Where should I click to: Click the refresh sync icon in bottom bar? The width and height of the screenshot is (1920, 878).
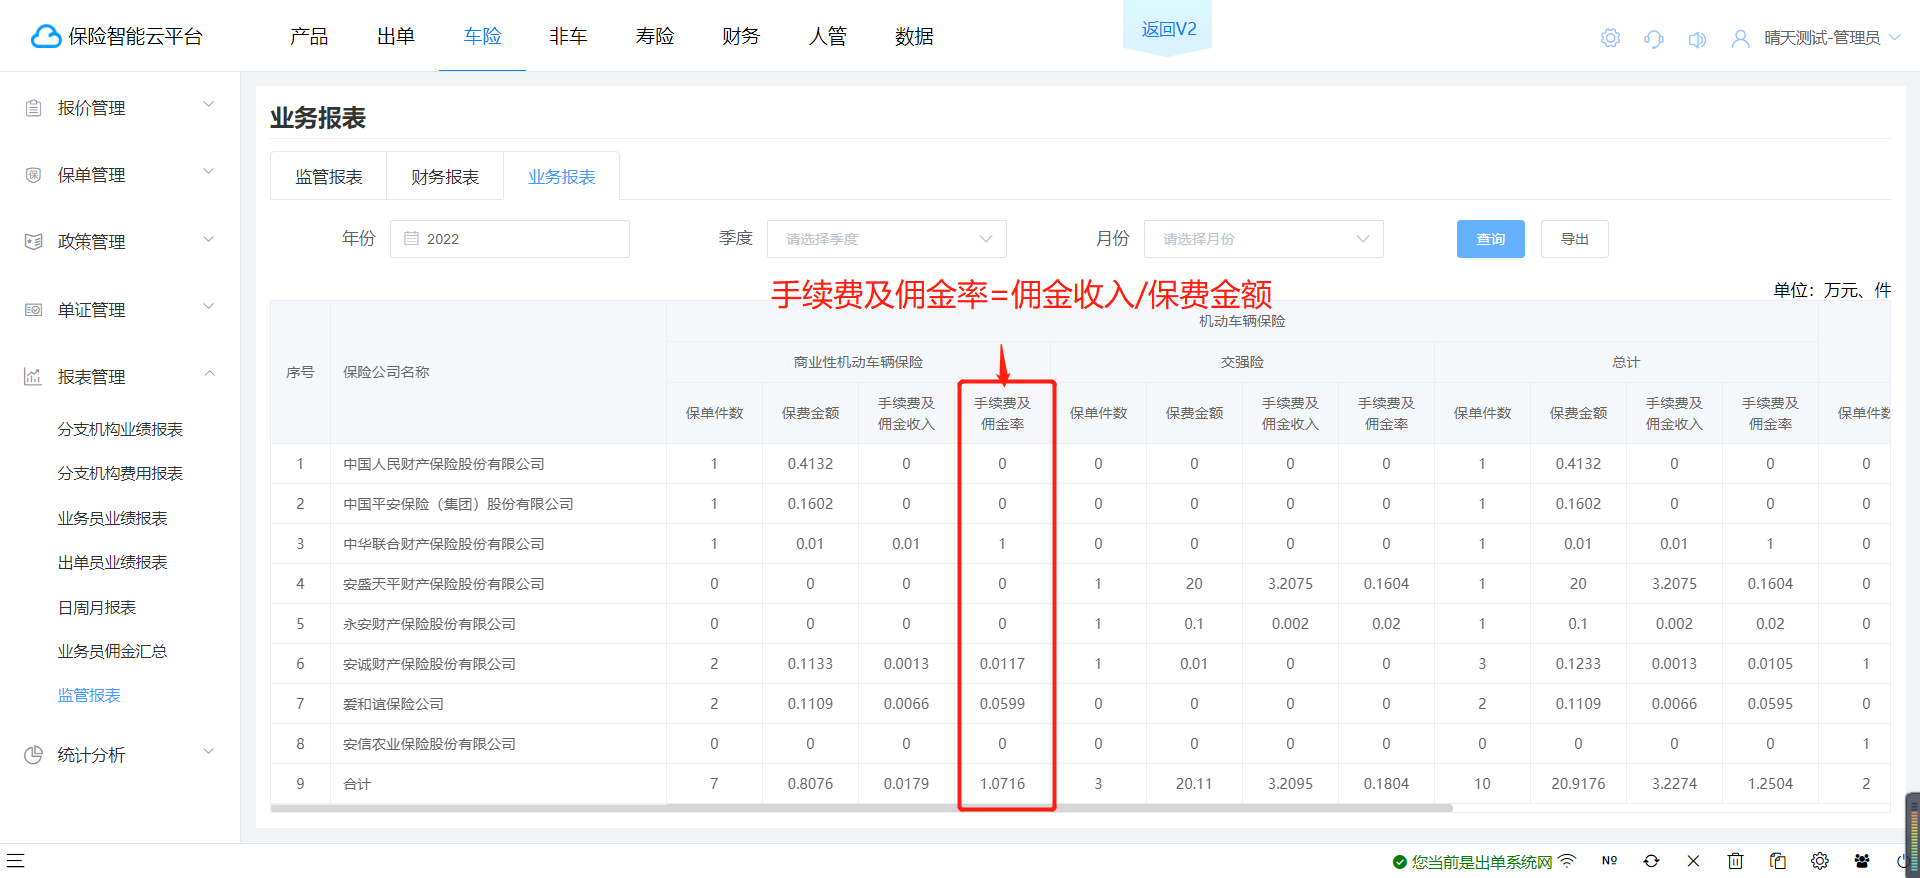pyautogui.click(x=1651, y=860)
